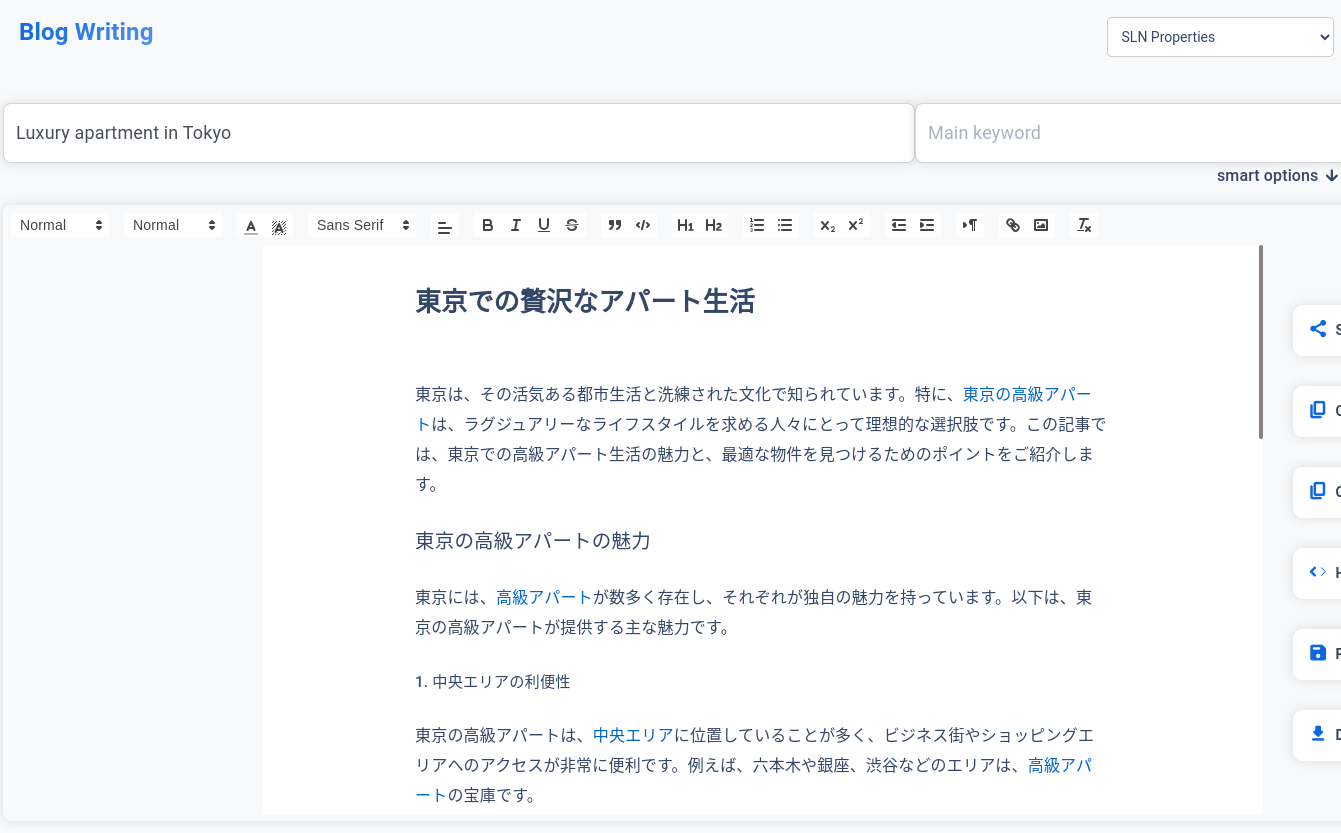
Task: Open the first Normal dropdown in the toolbar
Action: pos(61,225)
